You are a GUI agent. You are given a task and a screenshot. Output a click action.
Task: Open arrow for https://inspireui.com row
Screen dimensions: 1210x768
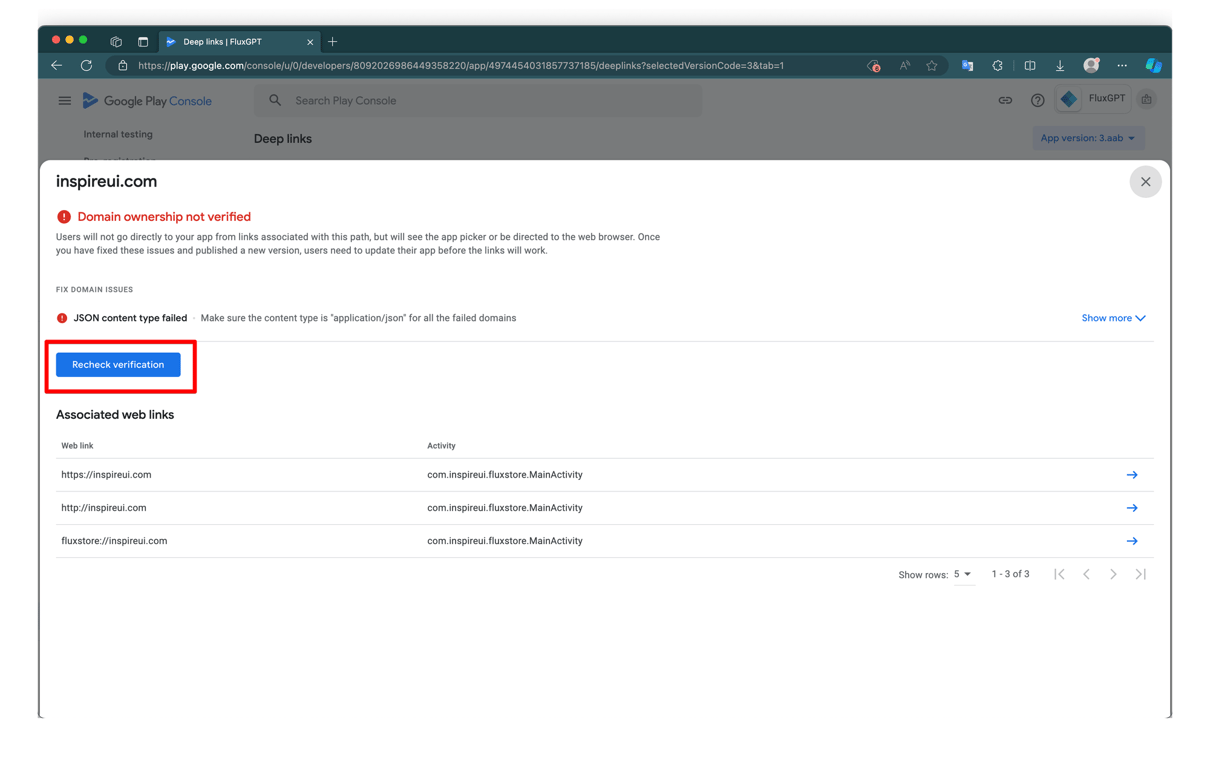[x=1132, y=475]
